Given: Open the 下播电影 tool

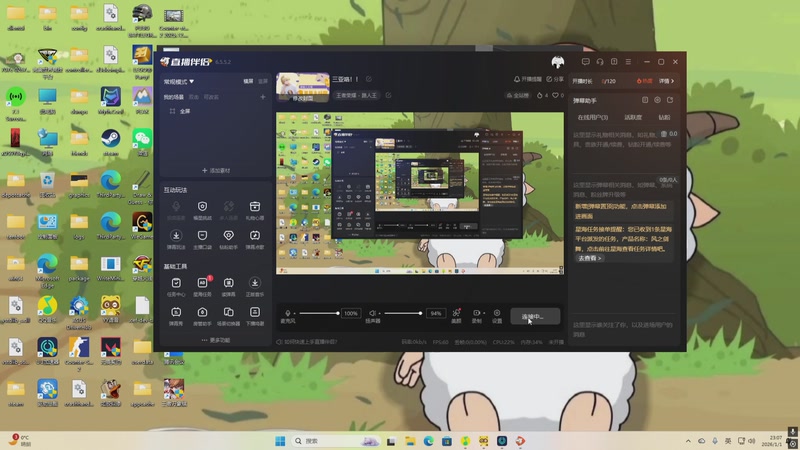Looking at the screenshot, I should point(255,316).
